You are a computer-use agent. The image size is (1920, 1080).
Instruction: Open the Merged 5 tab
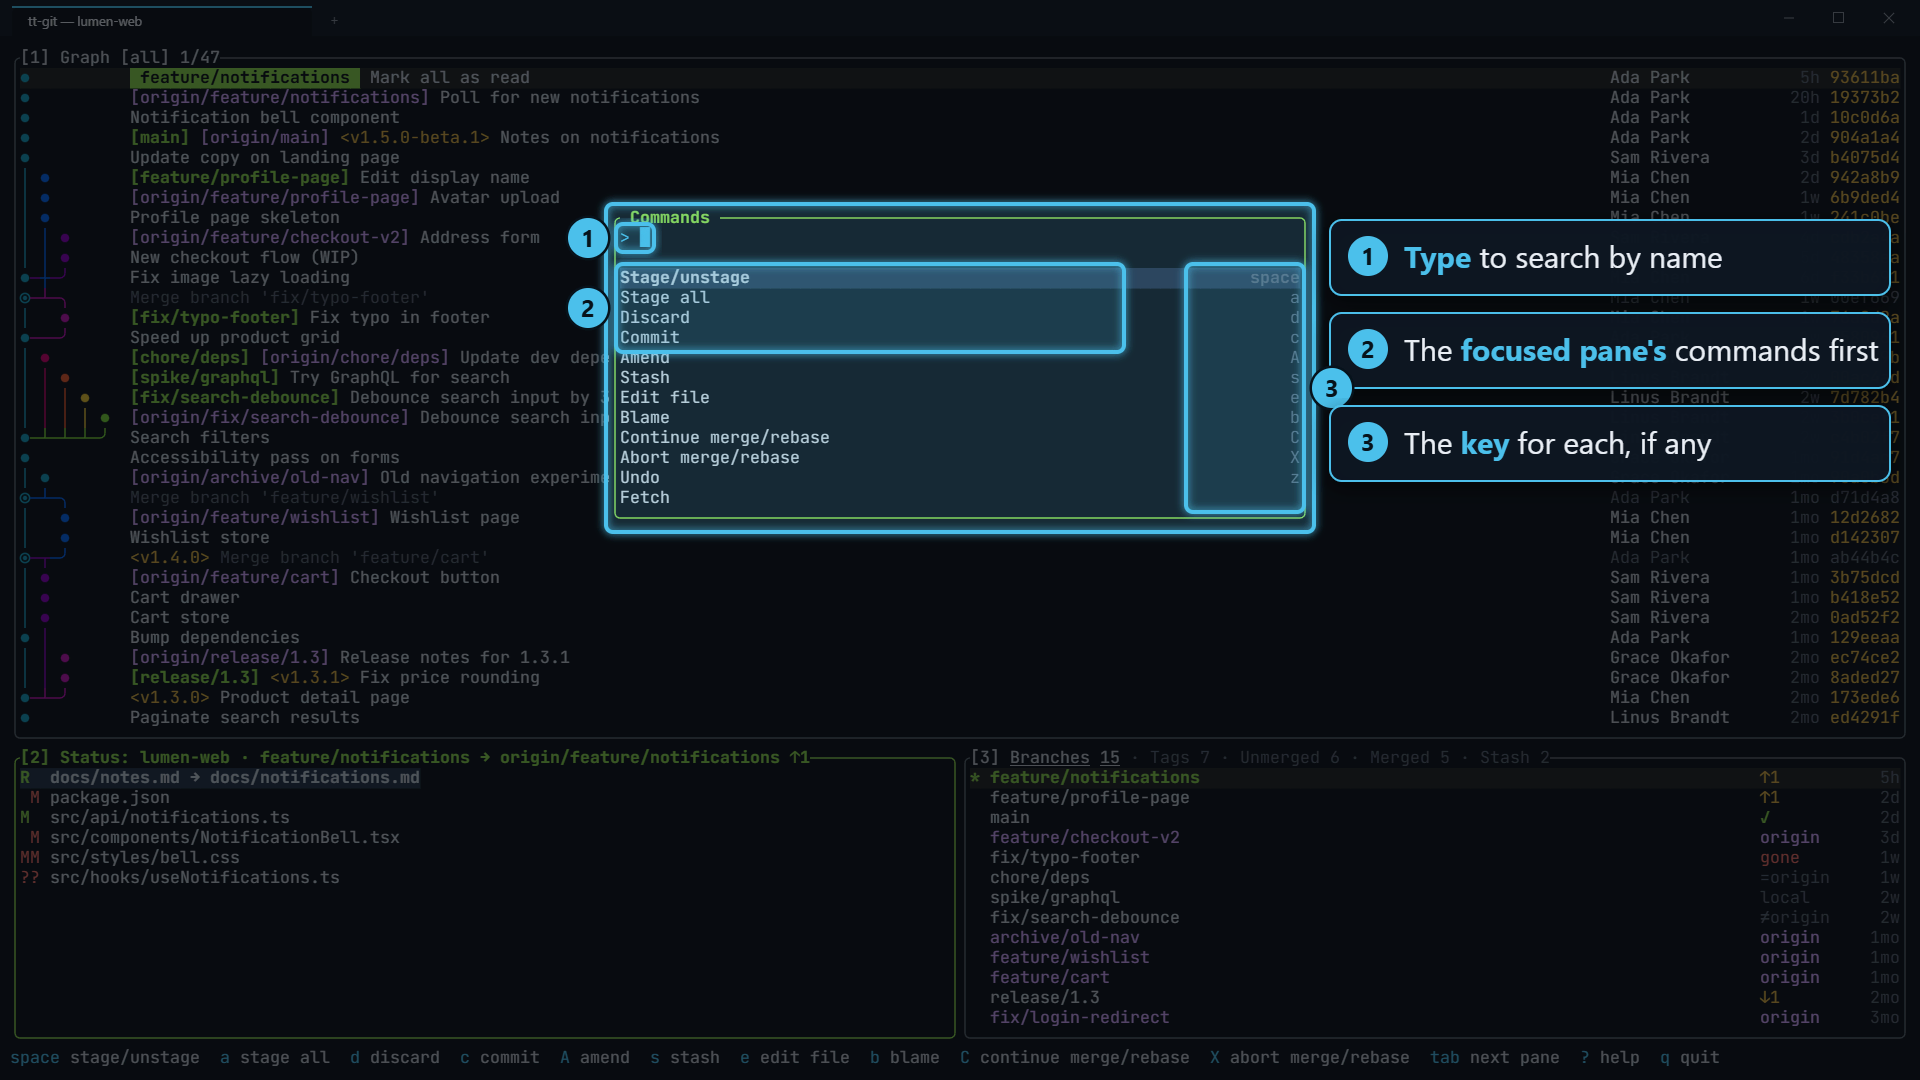click(x=1409, y=758)
